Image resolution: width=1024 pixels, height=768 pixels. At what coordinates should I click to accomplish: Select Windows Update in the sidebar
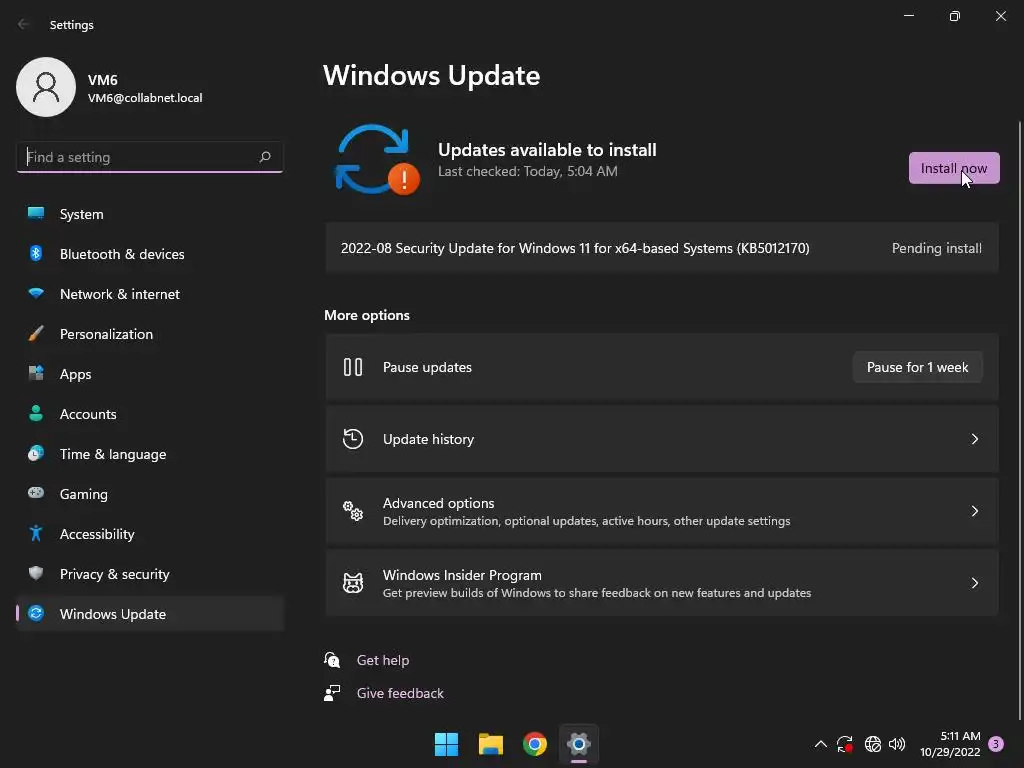tap(150, 613)
